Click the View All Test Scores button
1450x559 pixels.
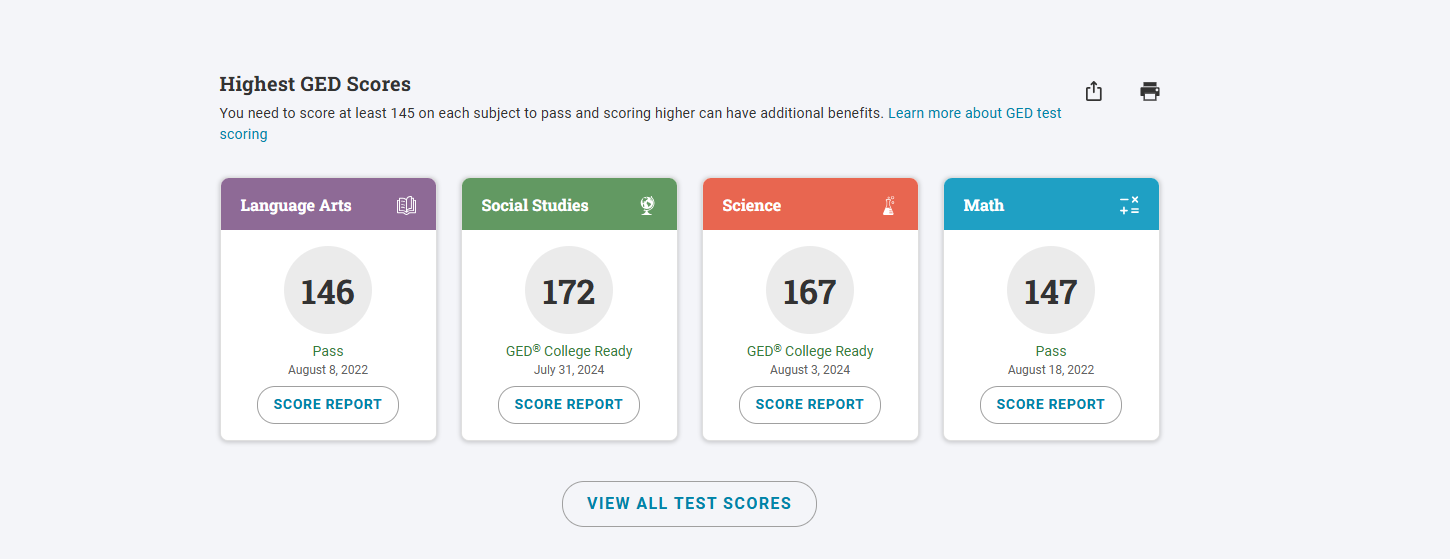pos(689,504)
